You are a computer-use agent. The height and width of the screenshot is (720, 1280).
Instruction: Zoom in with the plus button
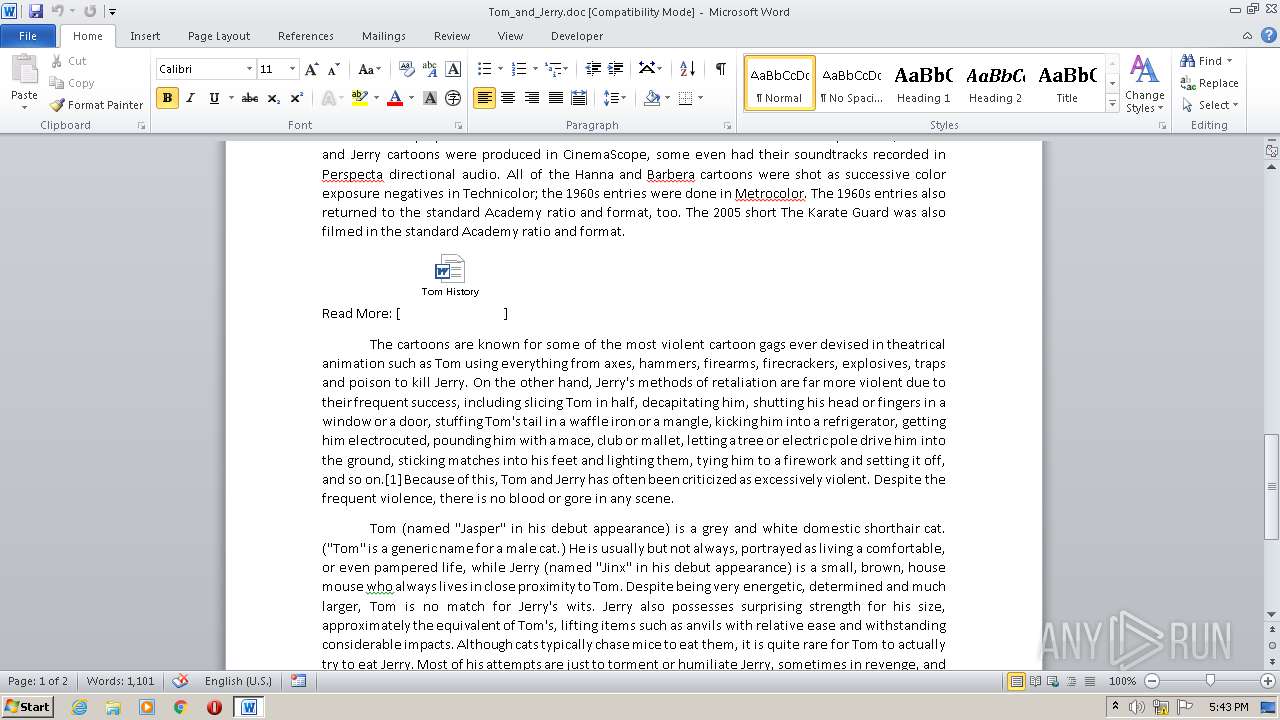click(1268, 681)
